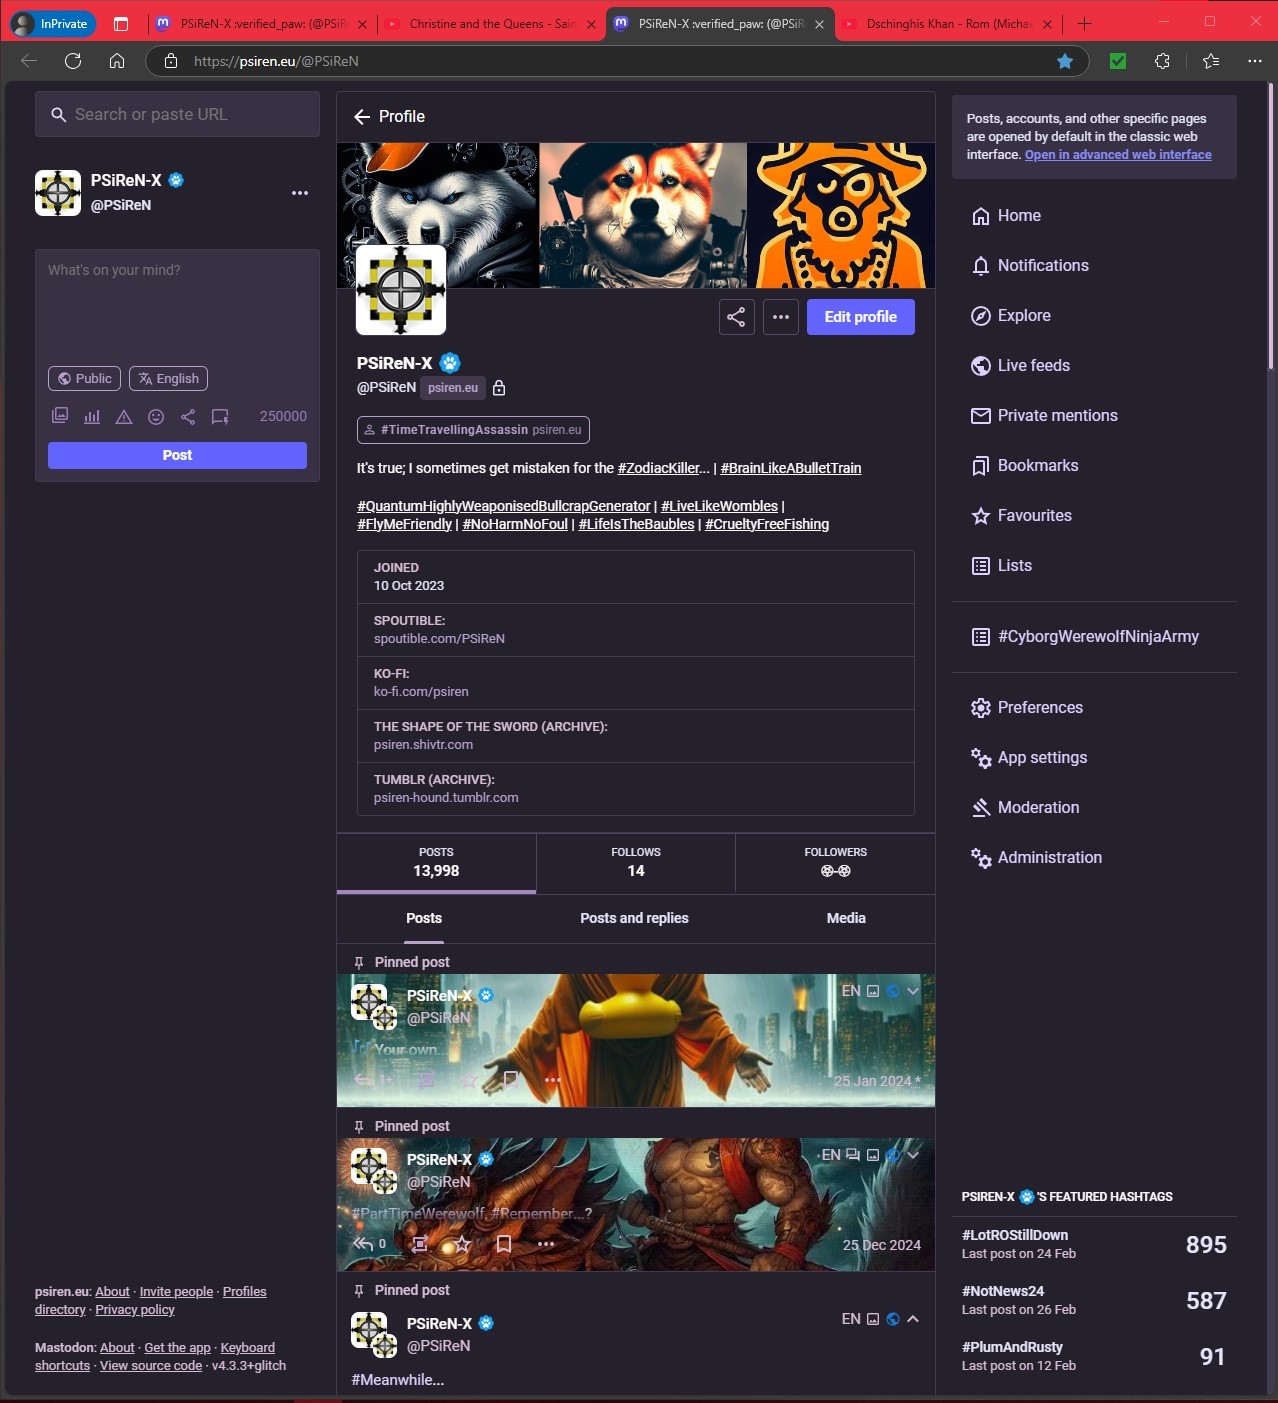Click the FOLLOWS 14 counter
The width and height of the screenshot is (1278, 1403).
click(636, 862)
